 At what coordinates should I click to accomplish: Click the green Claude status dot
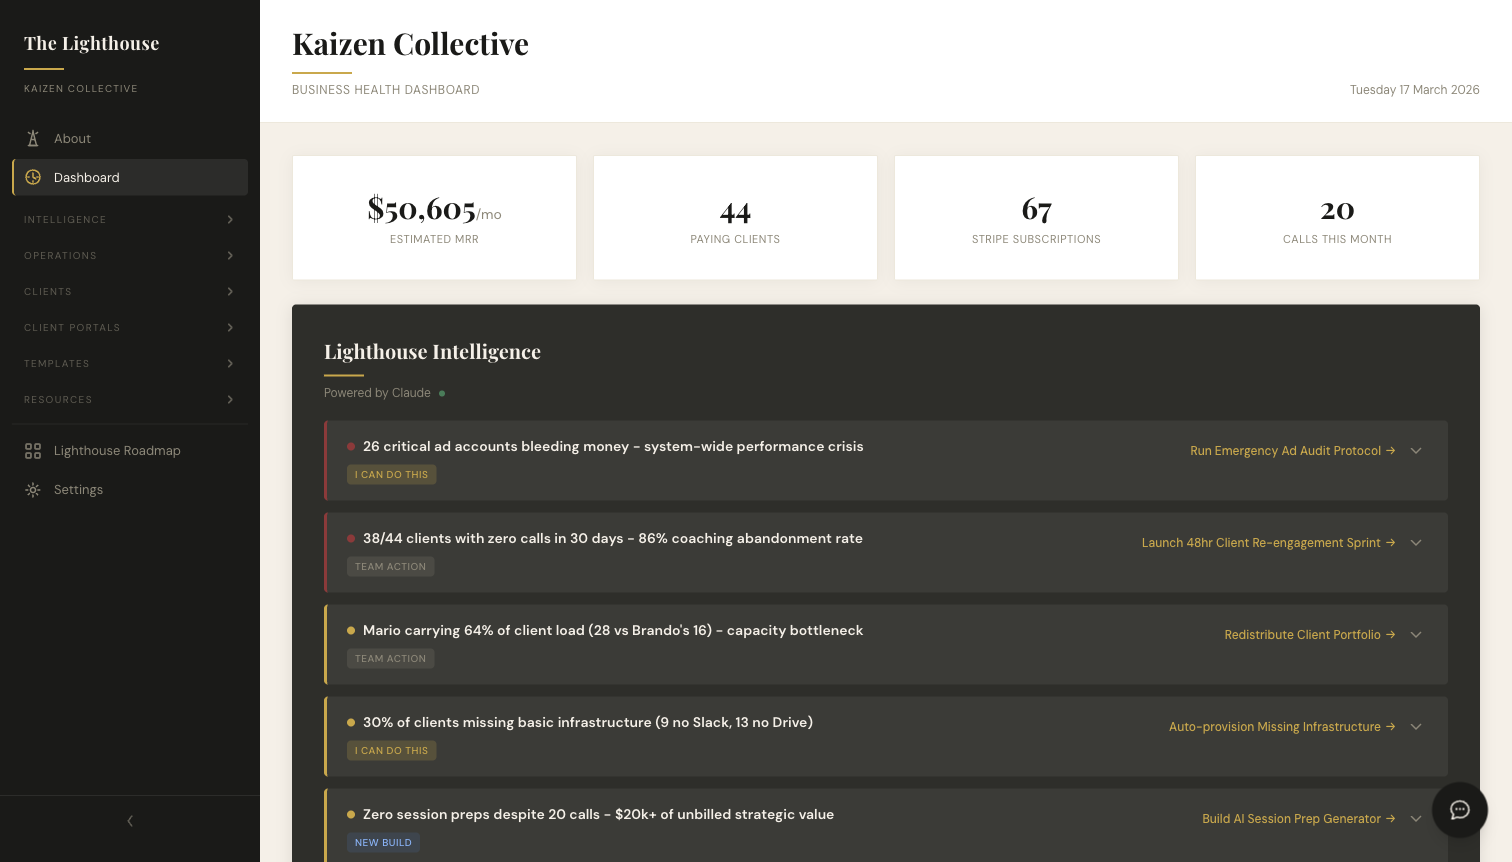tap(441, 392)
